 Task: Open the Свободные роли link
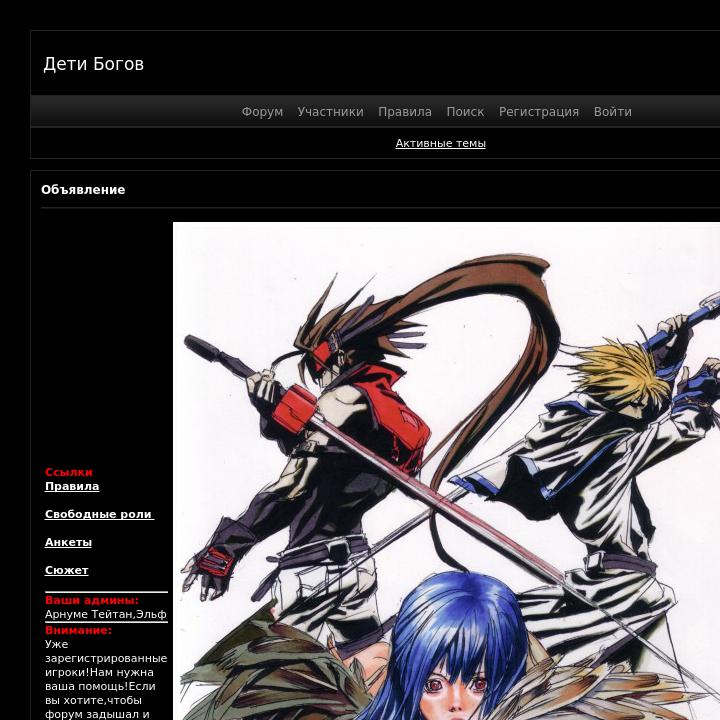coord(99,514)
